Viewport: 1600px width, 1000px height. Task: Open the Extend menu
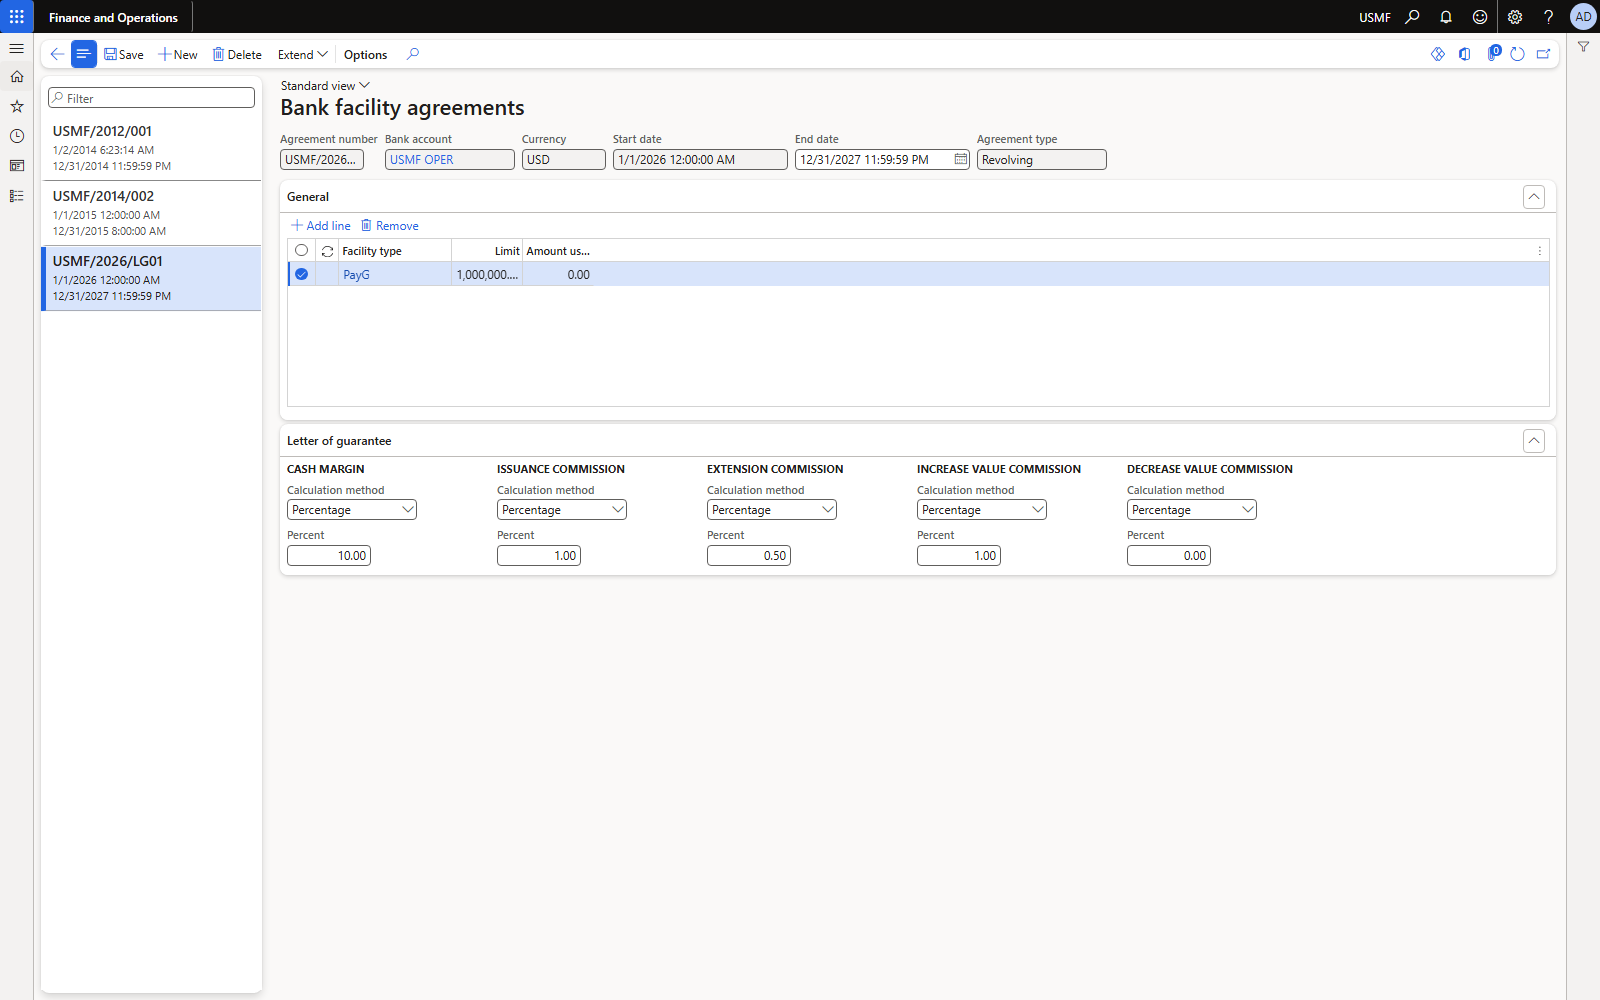[x=303, y=55]
